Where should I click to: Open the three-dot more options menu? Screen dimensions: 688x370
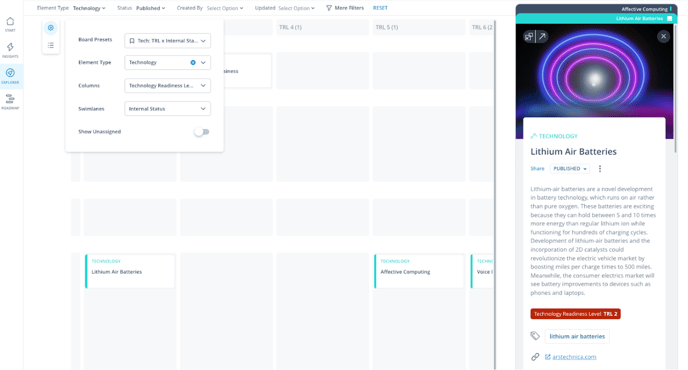(x=600, y=169)
